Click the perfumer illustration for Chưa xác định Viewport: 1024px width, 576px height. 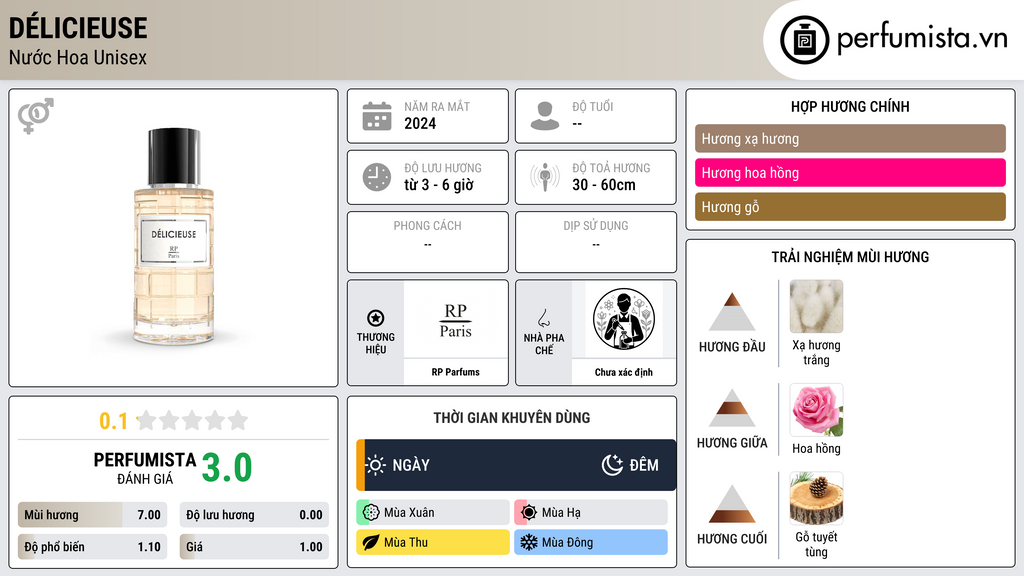click(624, 319)
